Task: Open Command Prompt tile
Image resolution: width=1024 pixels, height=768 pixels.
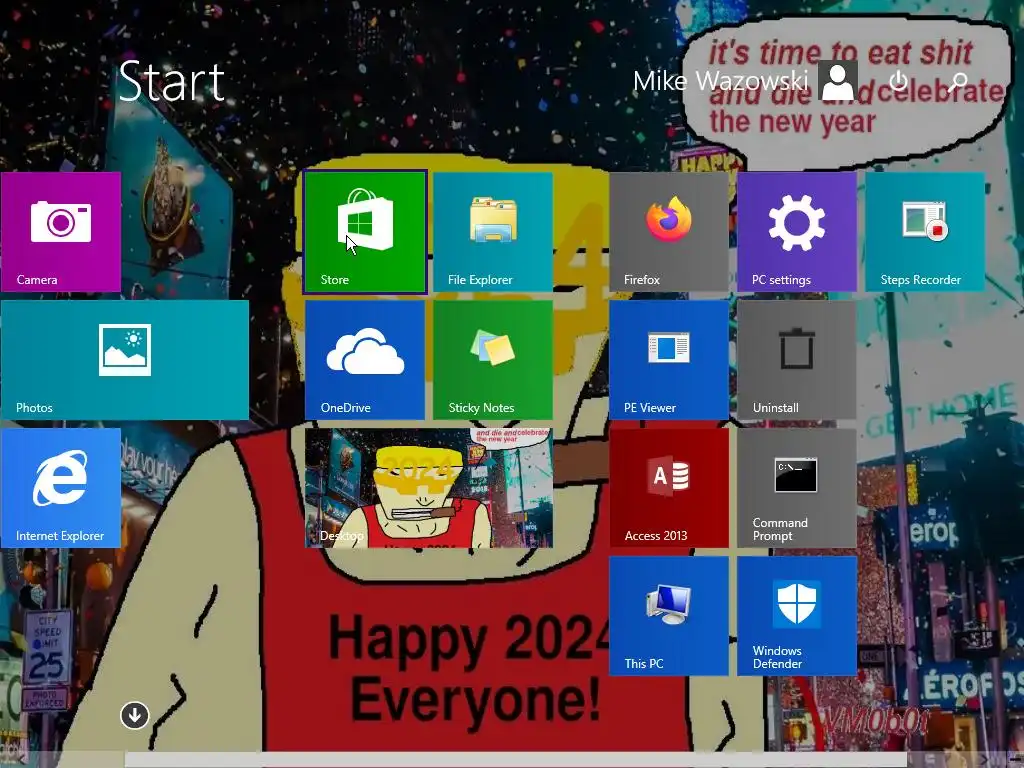Action: point(797,488)
